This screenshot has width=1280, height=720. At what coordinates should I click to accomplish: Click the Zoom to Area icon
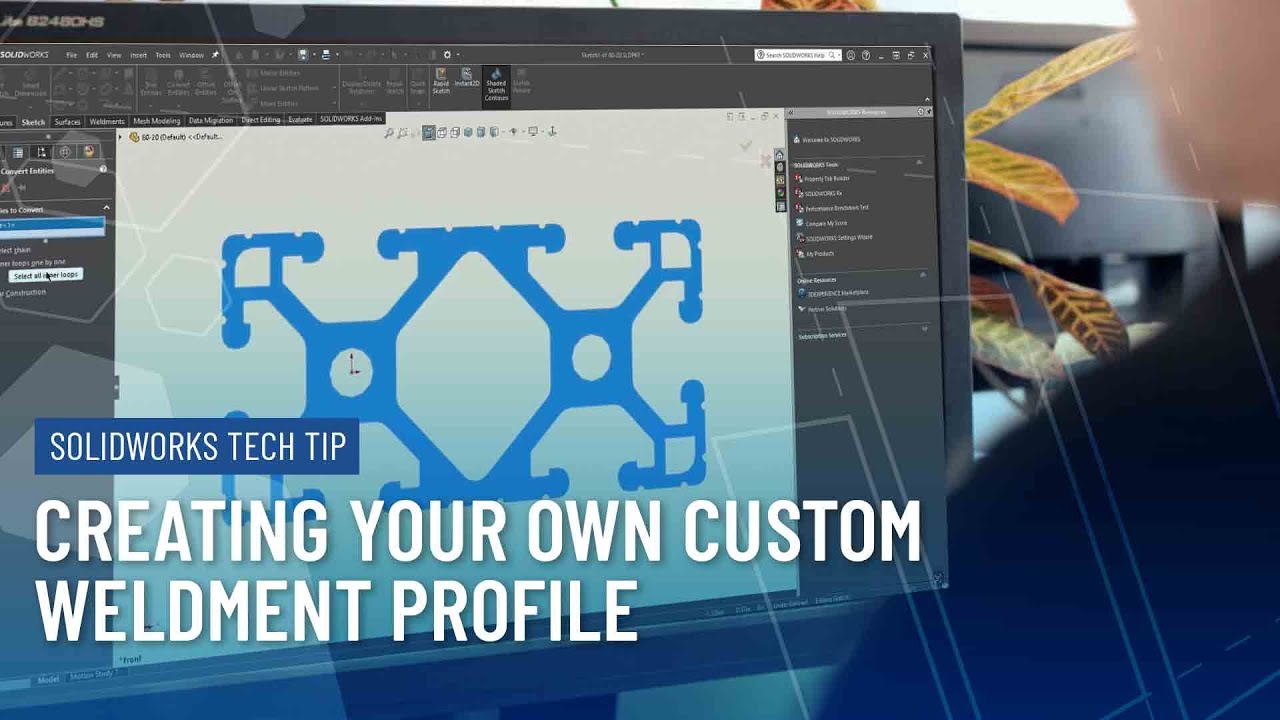(402, 132)
